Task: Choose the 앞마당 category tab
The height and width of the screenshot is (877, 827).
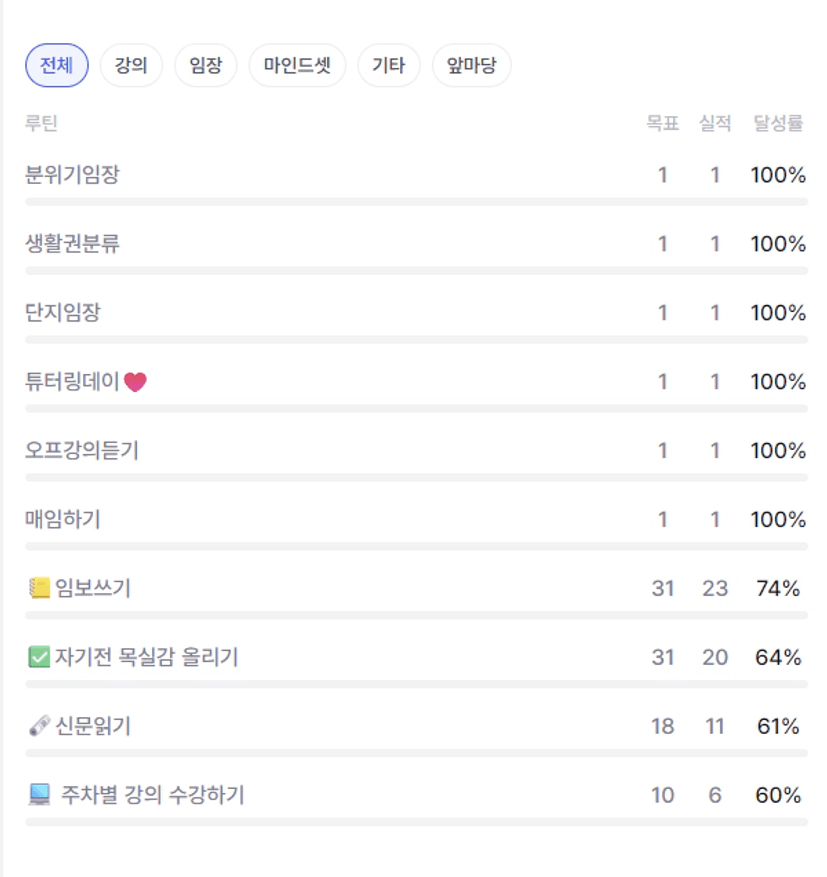Action: (471, 66)
